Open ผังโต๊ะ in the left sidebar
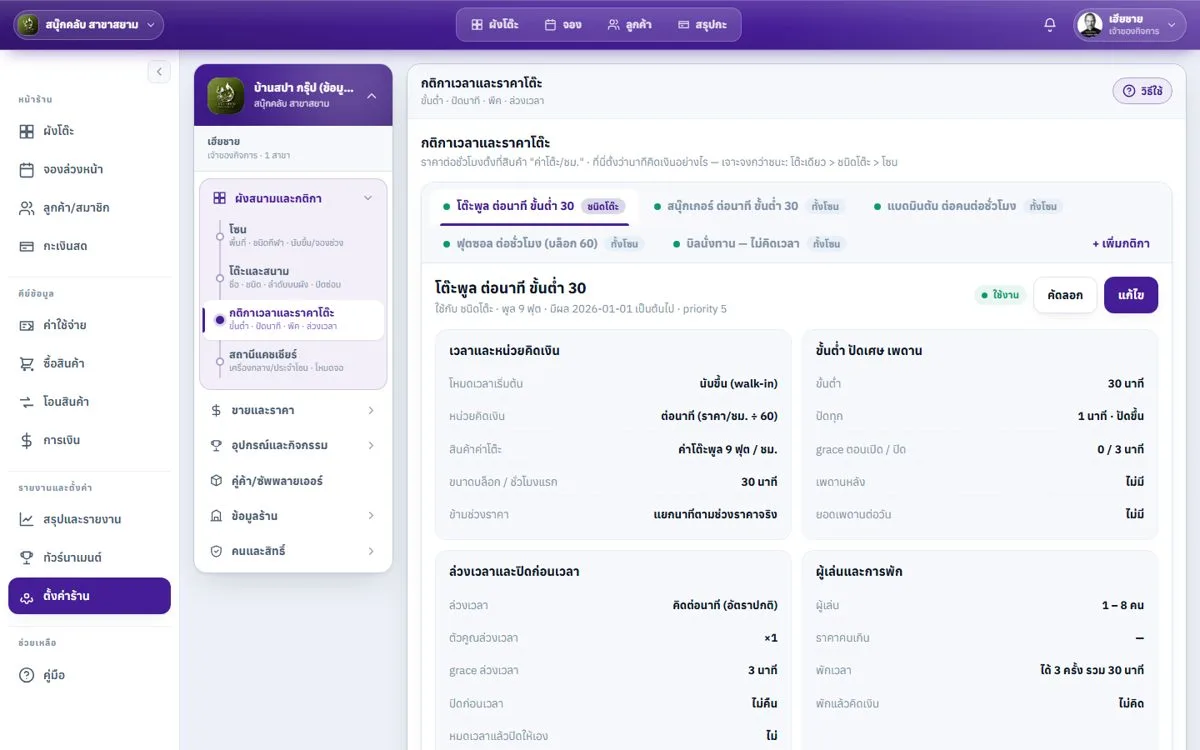Viewport: 1200px width, 750px height. tap(89, 131)
